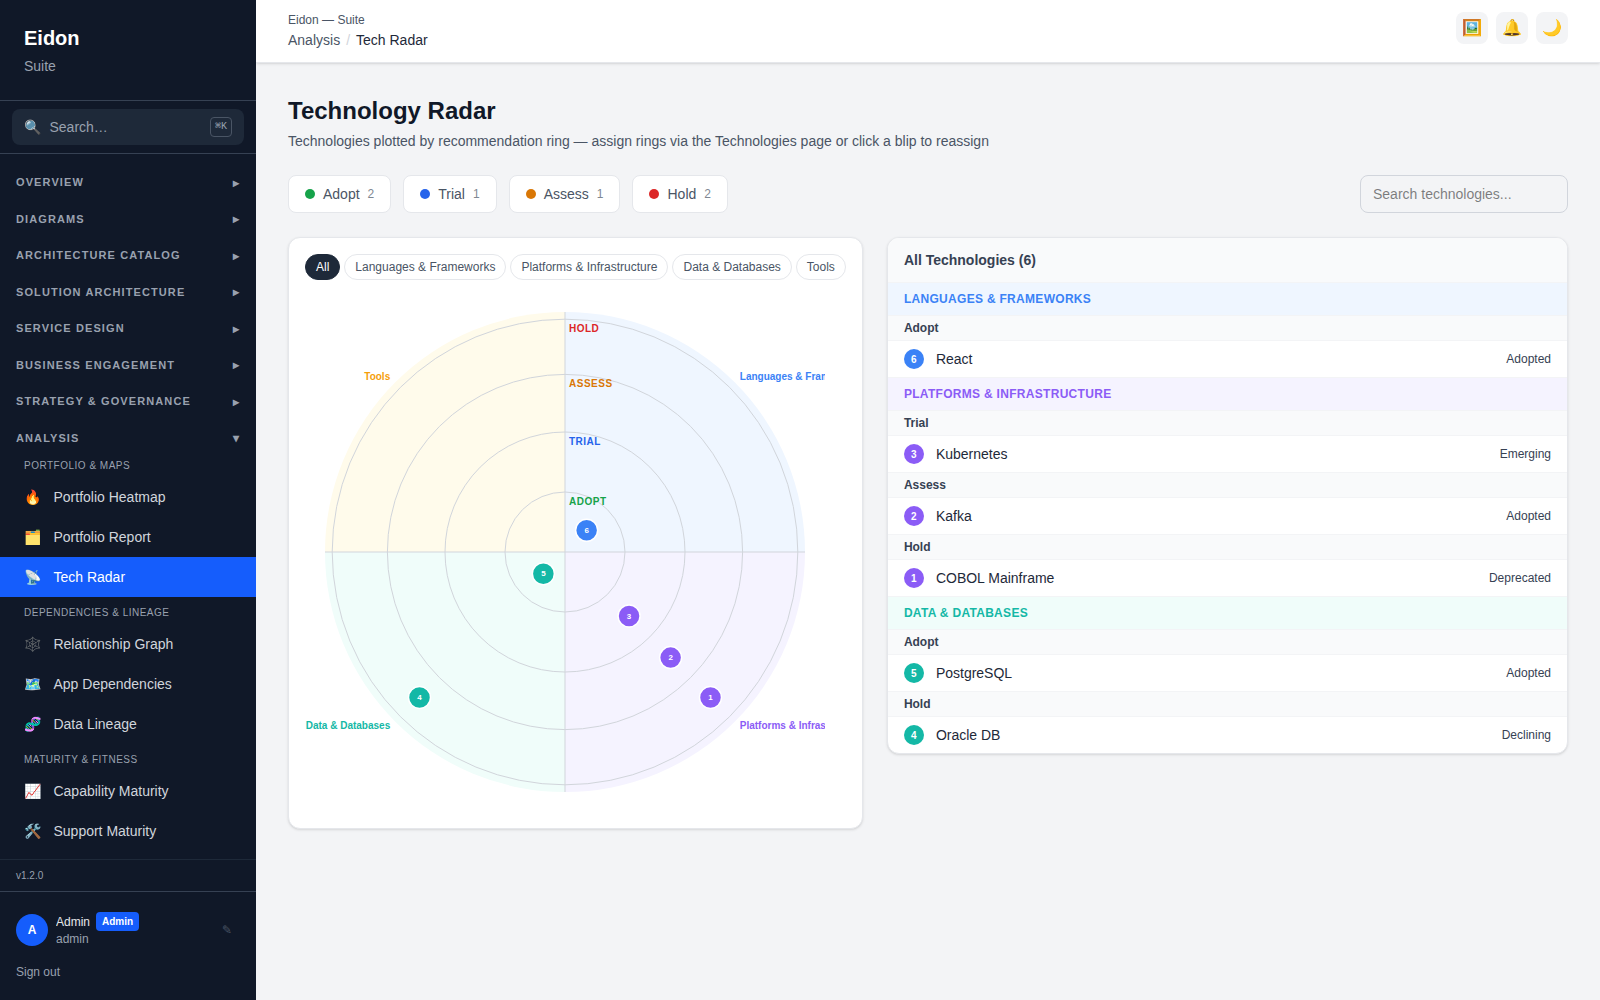Toggle the Hold ring filter

tap(680, 194)
